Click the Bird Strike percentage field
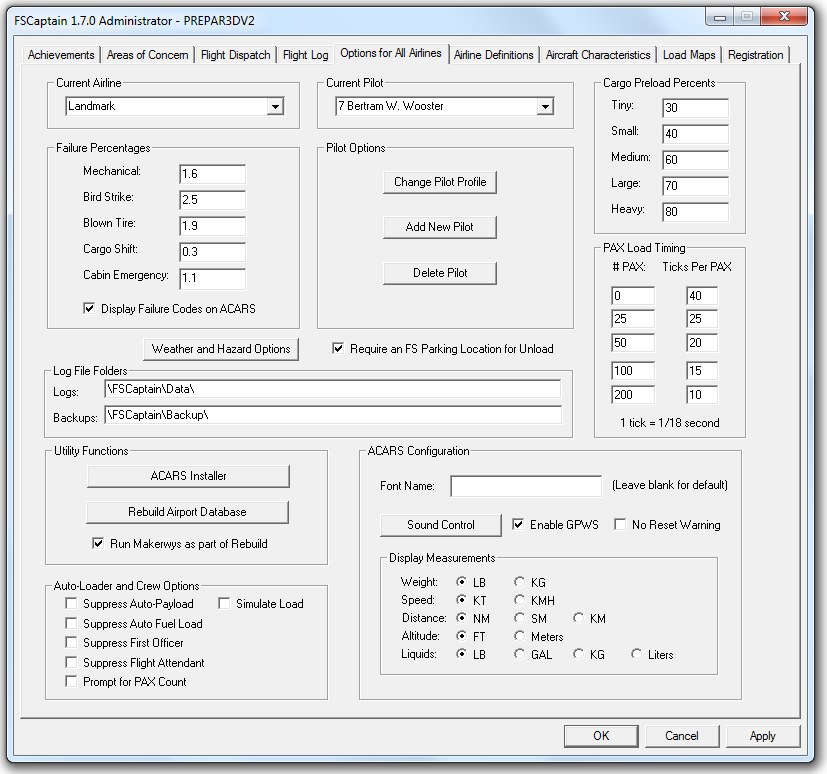The image size is (827, 774). click(213, 200)
